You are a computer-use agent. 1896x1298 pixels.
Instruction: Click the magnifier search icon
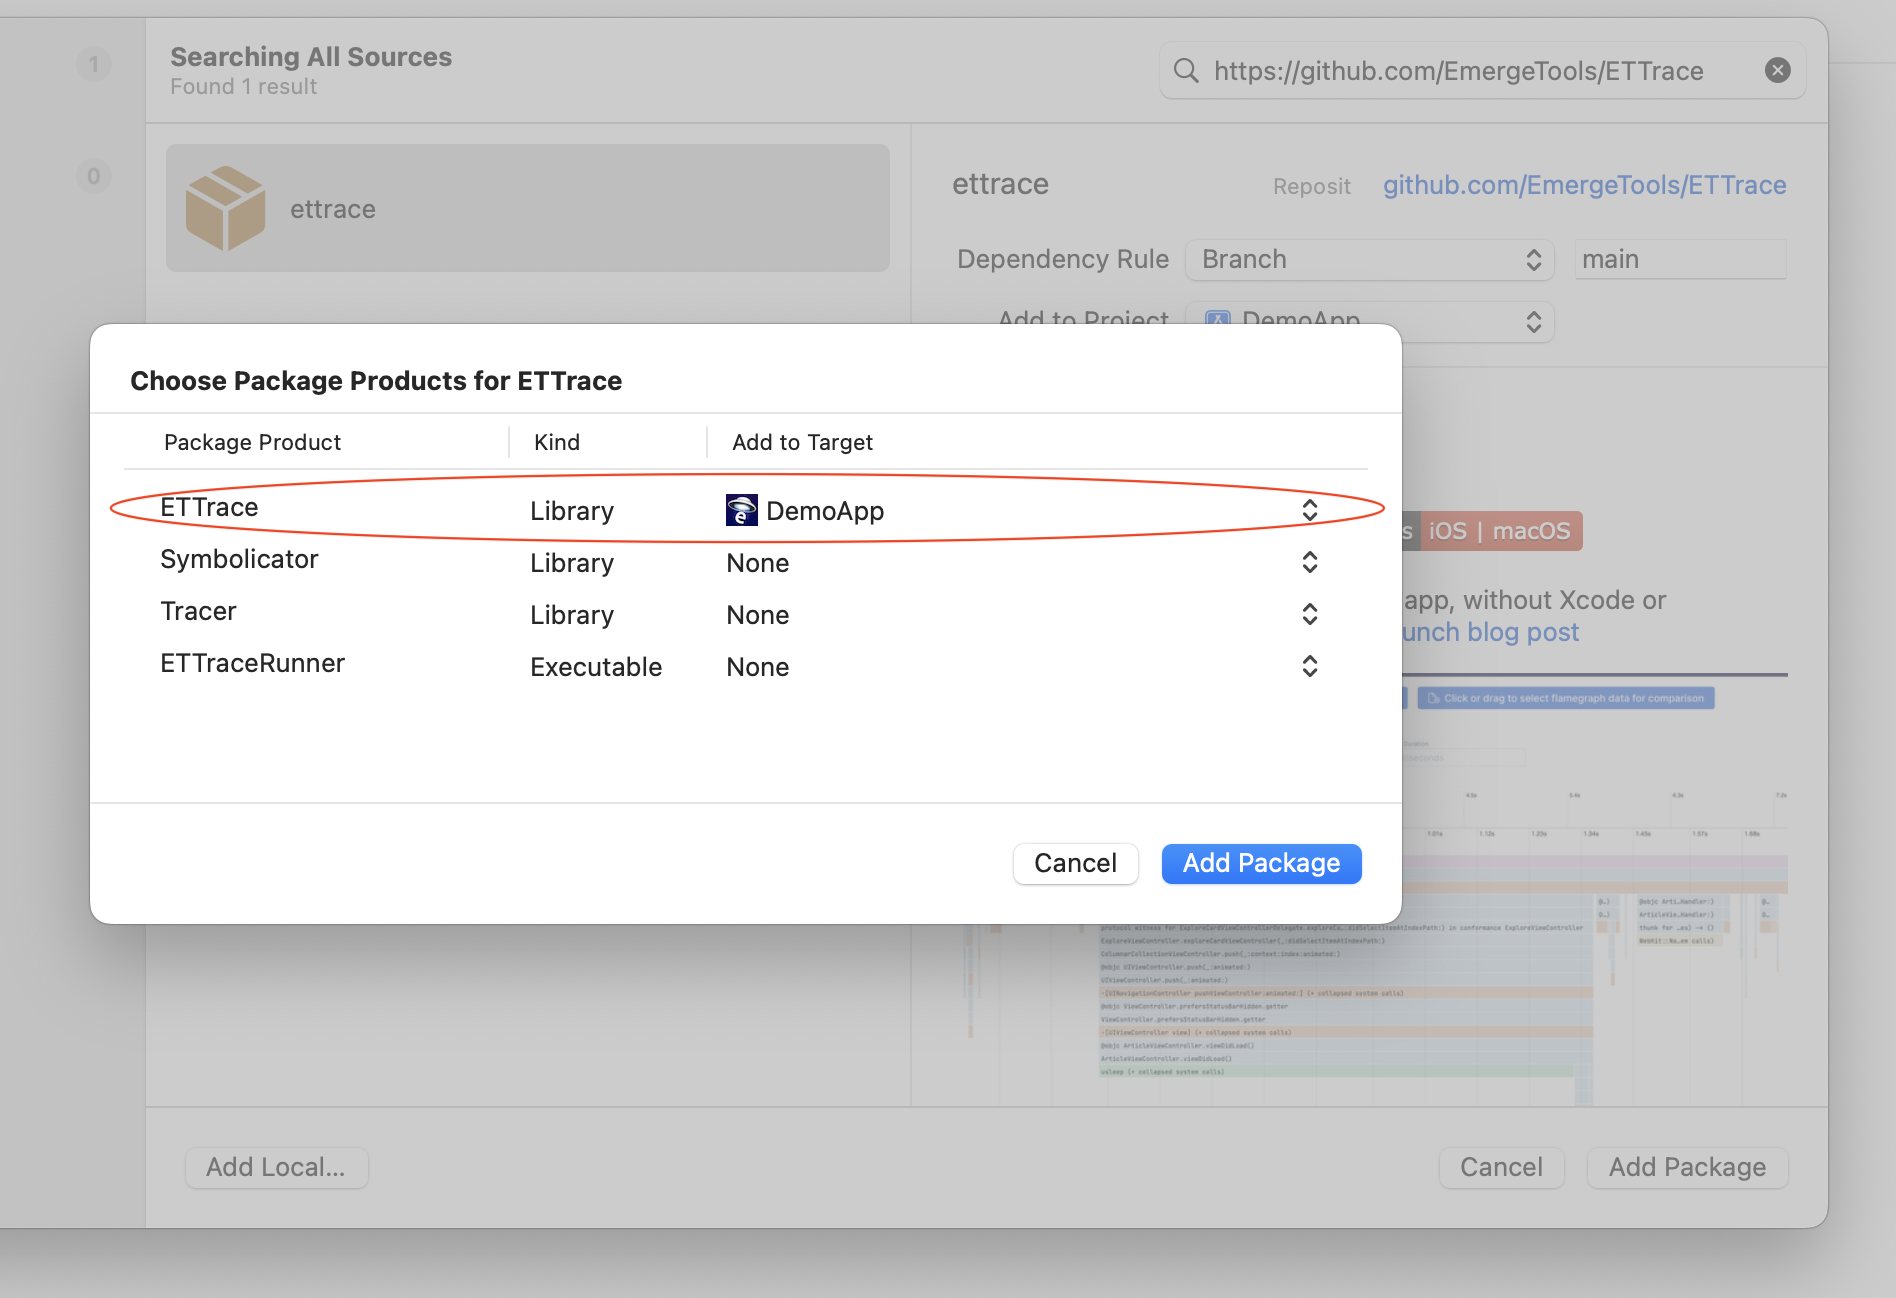(1186, 70)
